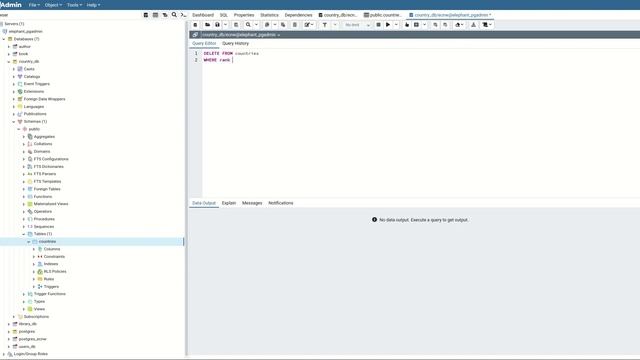Expand the Casts node
This screenshot has width=640, height=360.
click(x=13, y=69)
